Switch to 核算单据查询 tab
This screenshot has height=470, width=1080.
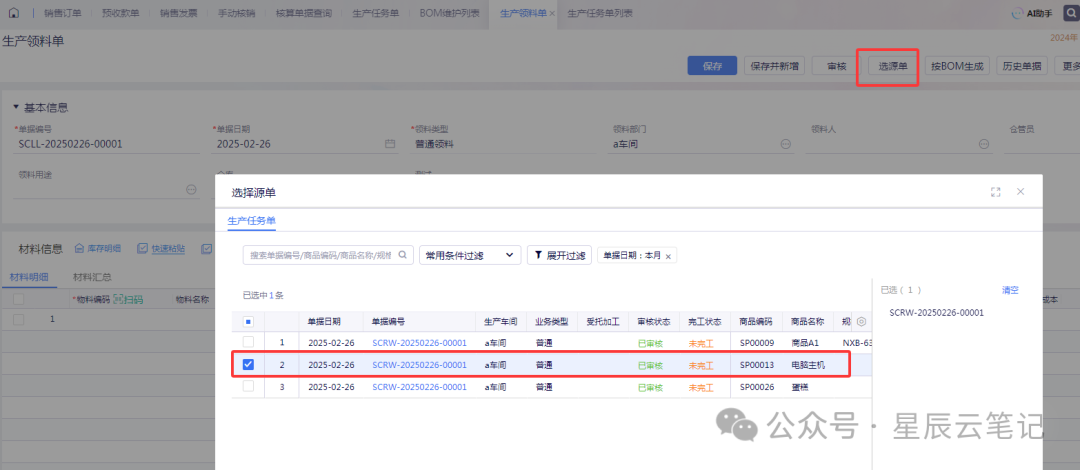(303, 14)
